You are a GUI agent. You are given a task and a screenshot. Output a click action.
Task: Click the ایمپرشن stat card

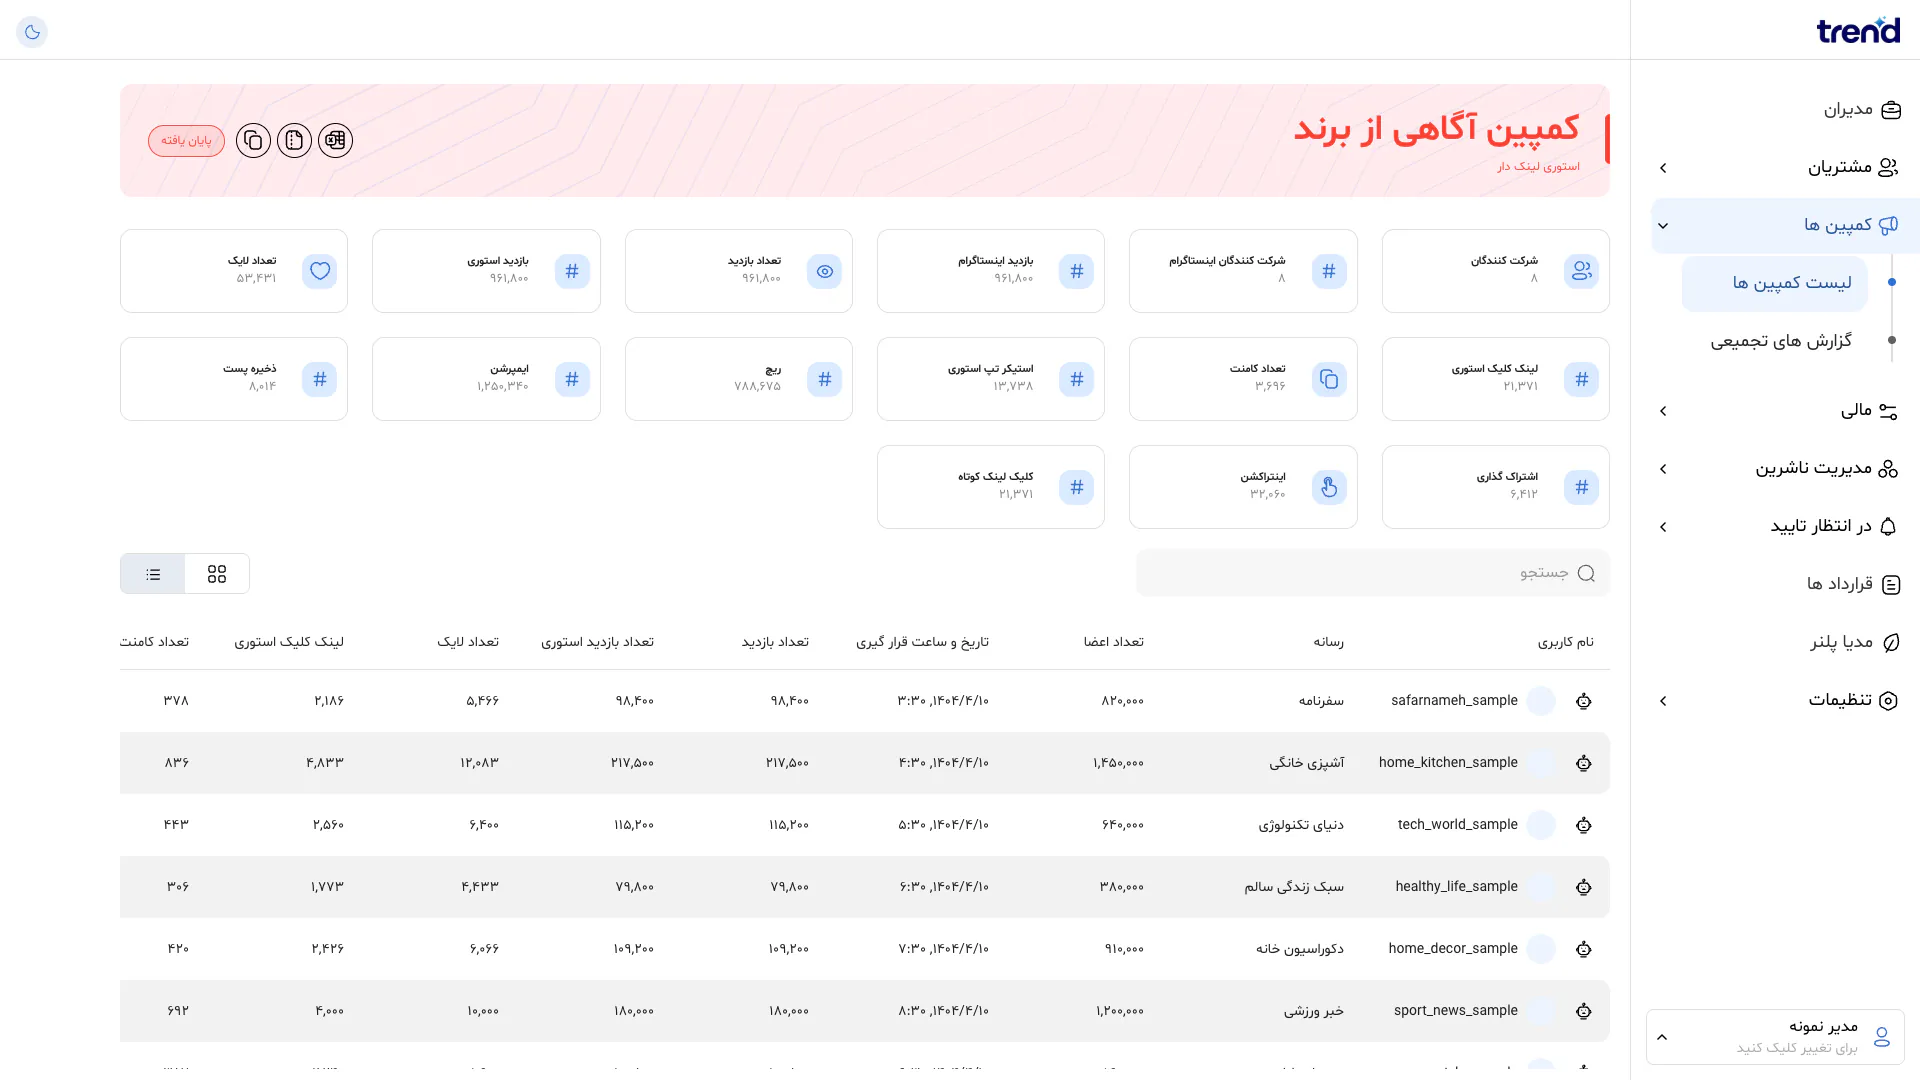point(486,379)
